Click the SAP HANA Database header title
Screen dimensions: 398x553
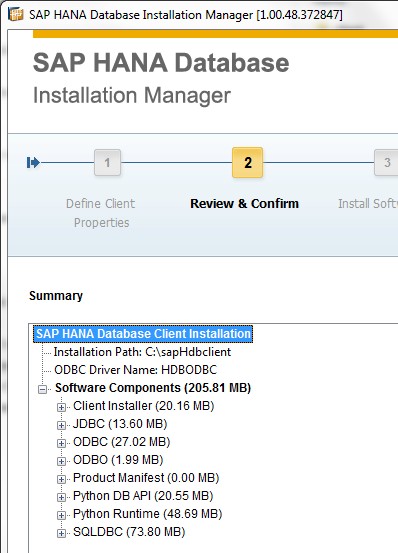(x=161, y=63)
